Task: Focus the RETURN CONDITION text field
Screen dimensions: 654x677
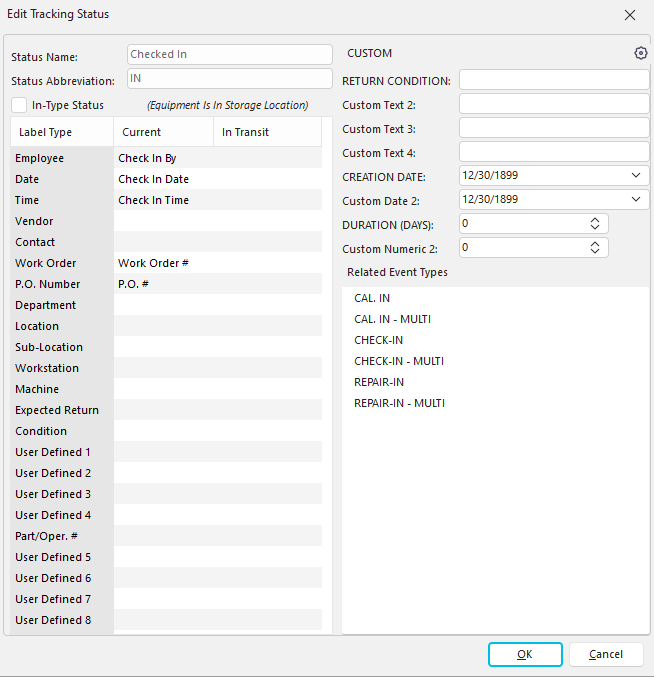Action: [x=554, y=80]
